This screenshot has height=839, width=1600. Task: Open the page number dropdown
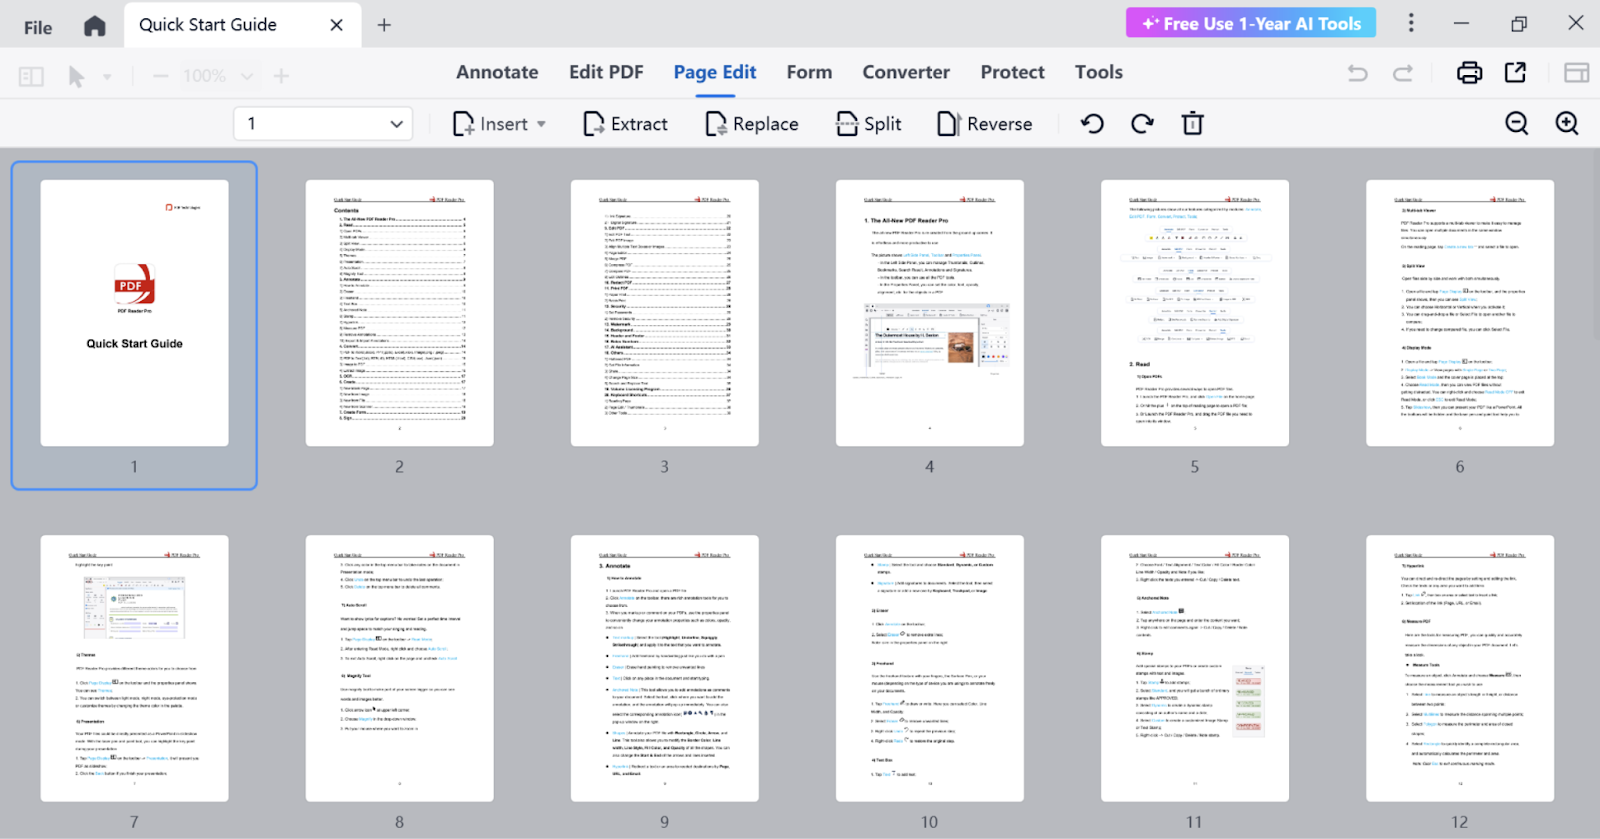click(x=396, y=124)
